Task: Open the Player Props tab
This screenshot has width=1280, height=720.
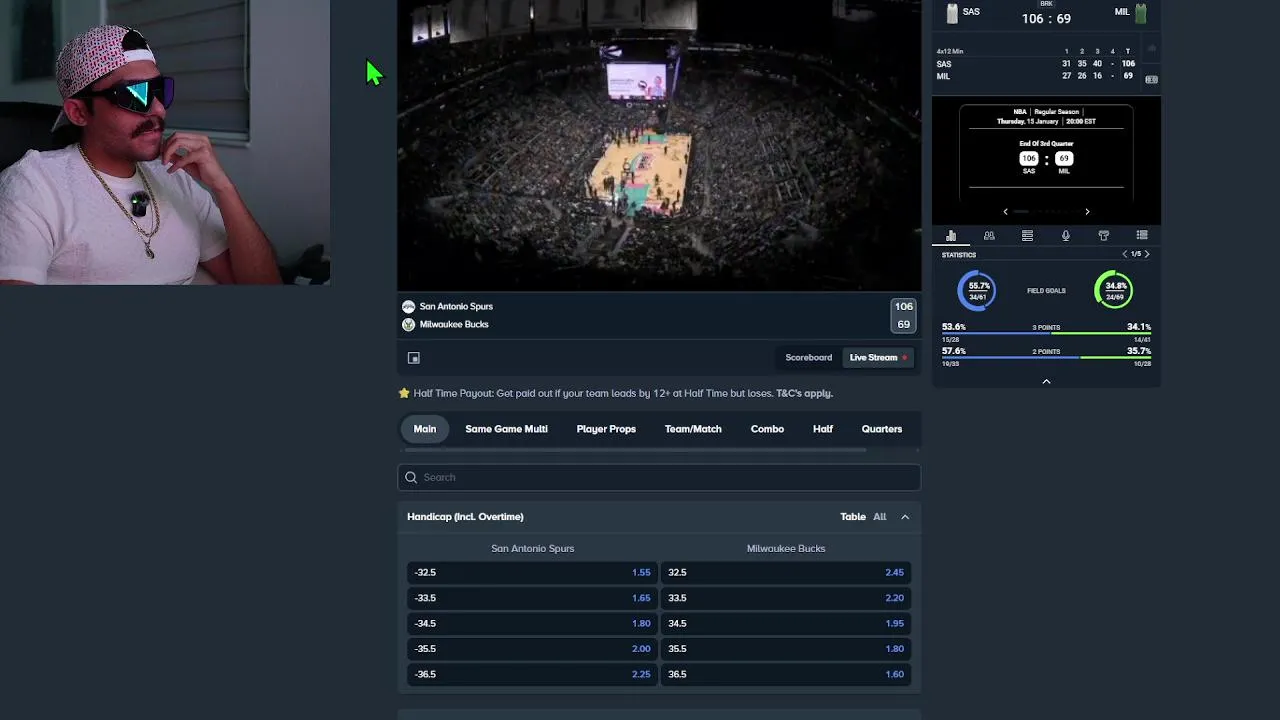Action: pyautogui.click(x=606, y=429)
